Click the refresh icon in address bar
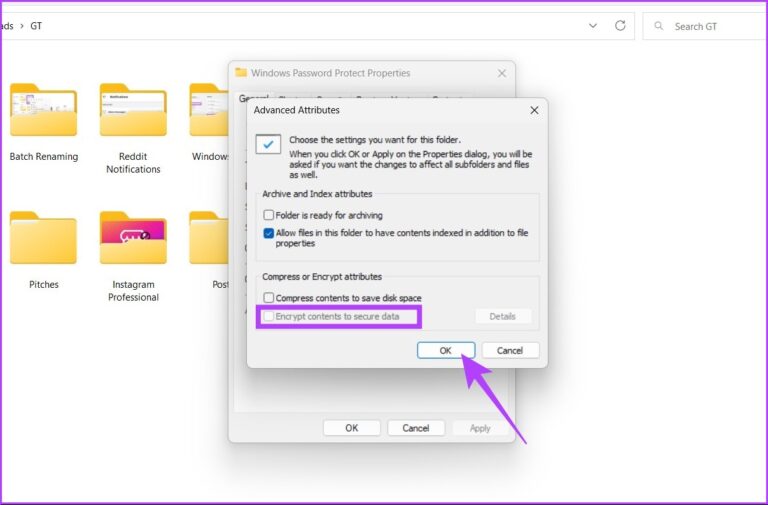The height and width of the screenshot is (505, 768). [x=620, y=26]
